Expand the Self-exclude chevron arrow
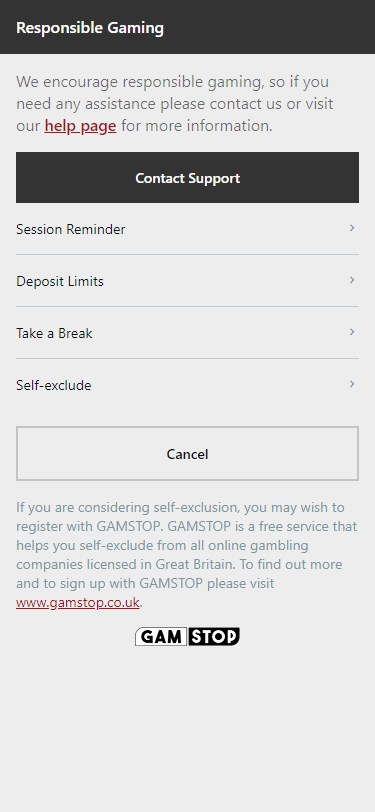The height and width of the screenshot is (812, 375). (352, 384)
